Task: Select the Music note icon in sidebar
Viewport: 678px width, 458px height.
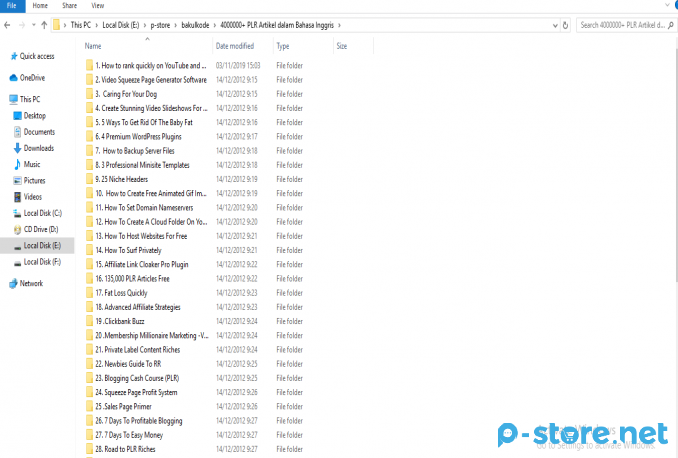Action: 17,164
